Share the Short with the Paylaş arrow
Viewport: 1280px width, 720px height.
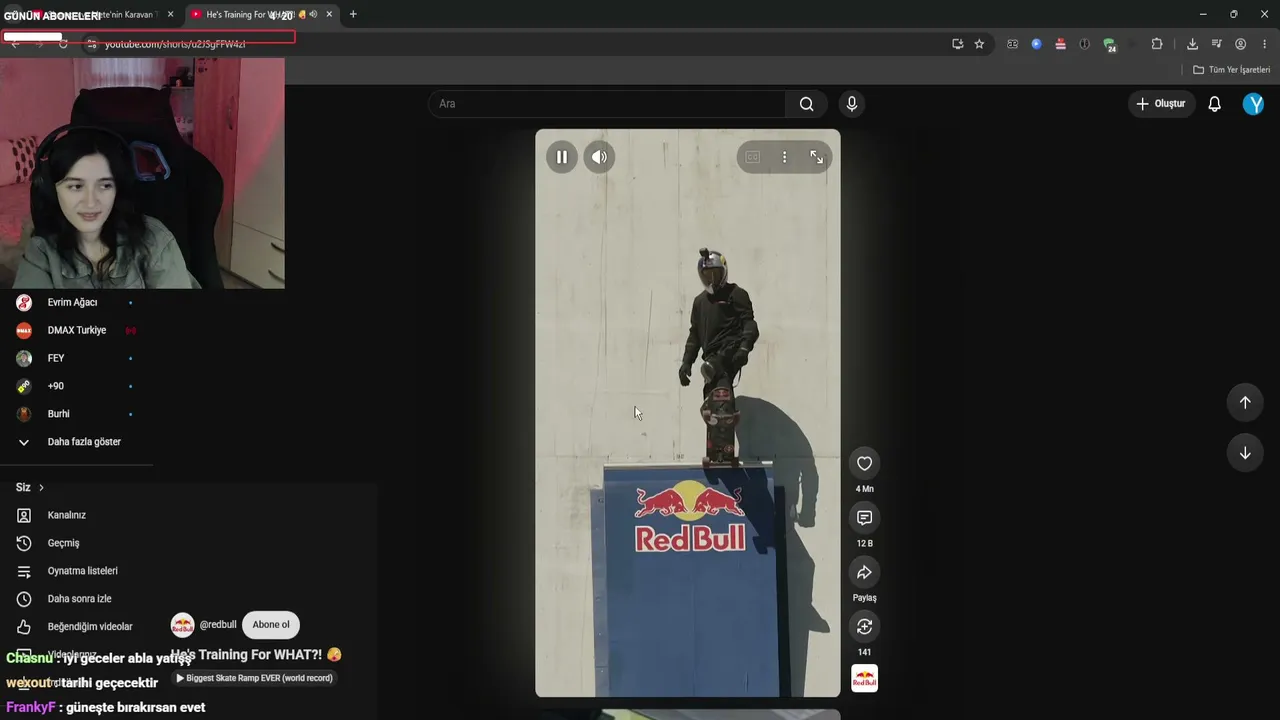864,572
